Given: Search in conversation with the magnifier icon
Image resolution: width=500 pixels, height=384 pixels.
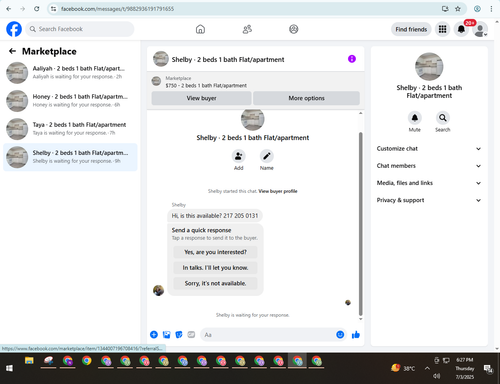Looking at the screenshot, I should pyautogui.click(x=443, y=118).
